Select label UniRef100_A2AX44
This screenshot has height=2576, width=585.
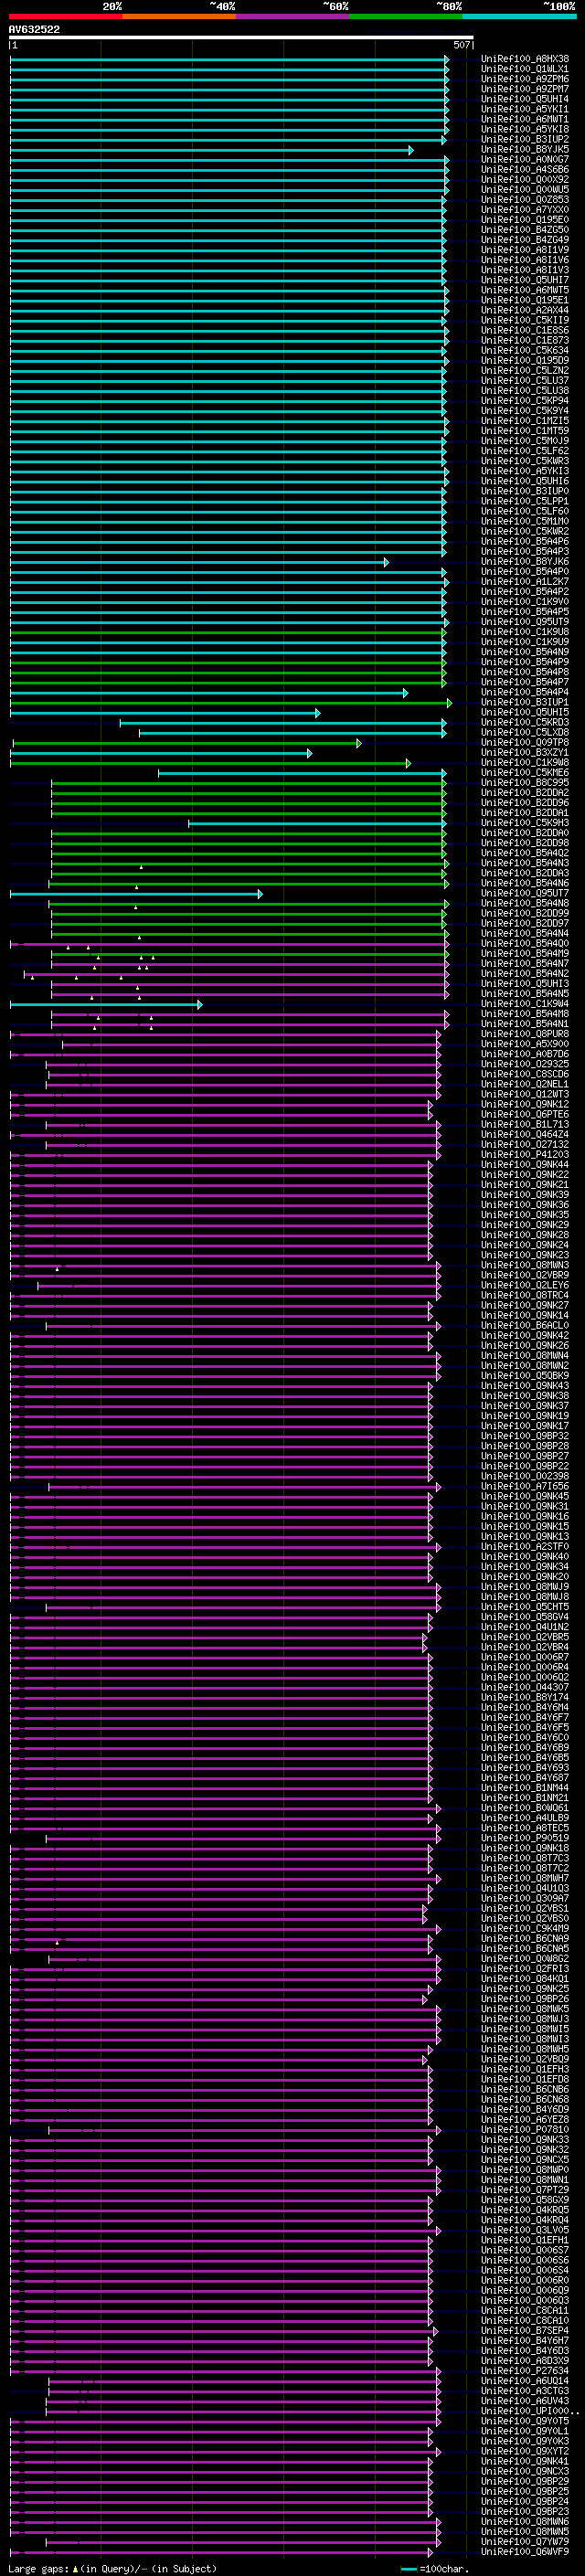point(525,310)
